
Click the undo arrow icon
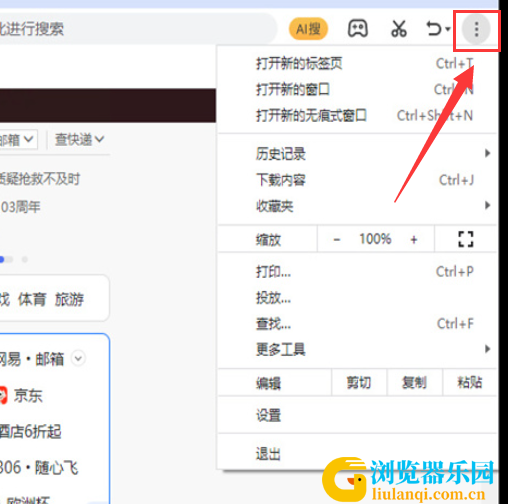click(434, 29)
